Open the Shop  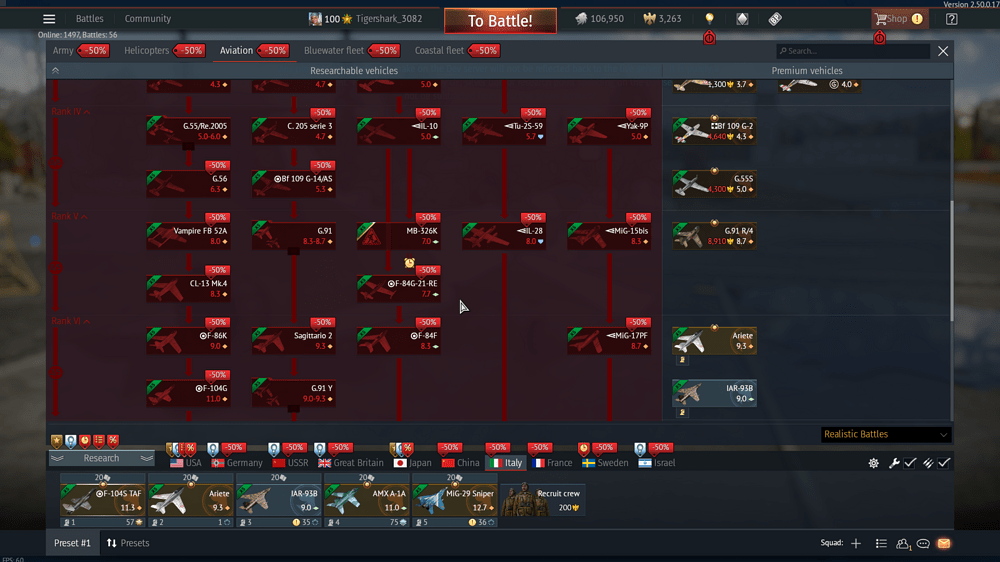(x=898, y=18)
